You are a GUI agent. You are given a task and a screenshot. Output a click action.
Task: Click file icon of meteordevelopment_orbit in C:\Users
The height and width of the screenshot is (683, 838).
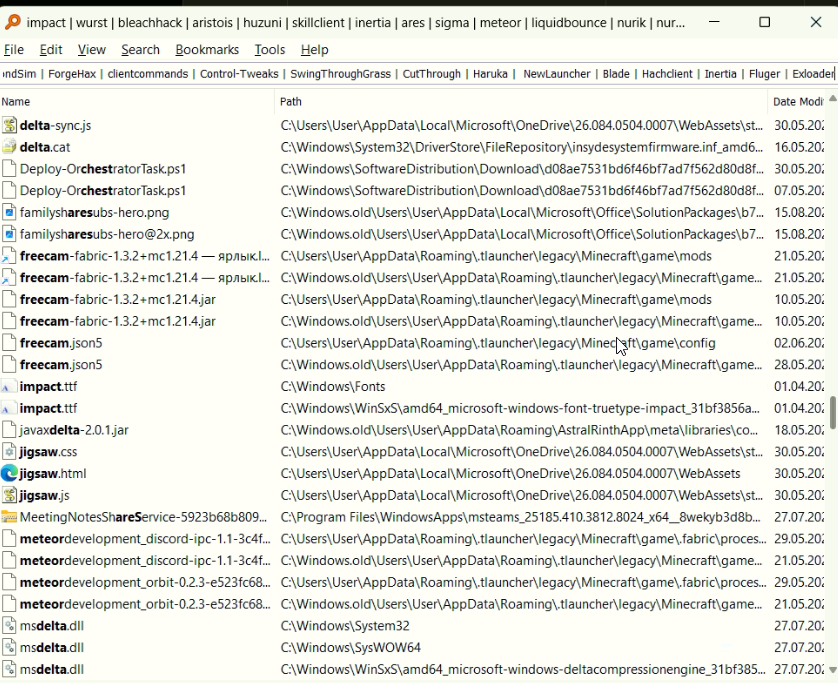(x=9, y=583)
